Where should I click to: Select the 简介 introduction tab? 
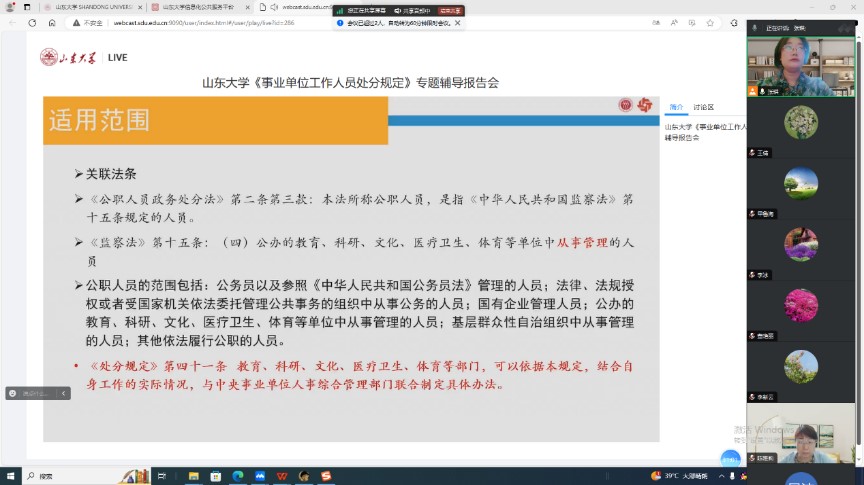pos(676,107)
